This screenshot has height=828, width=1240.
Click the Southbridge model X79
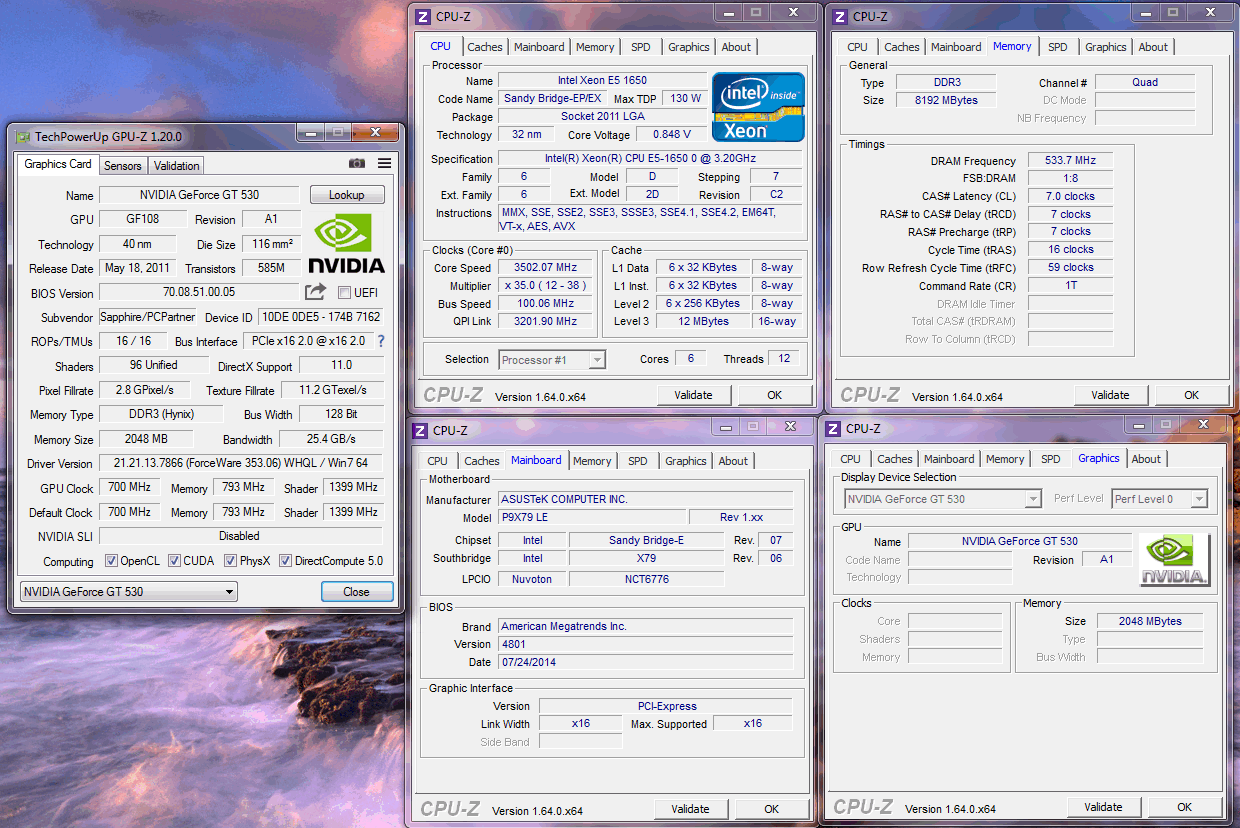click(x=646, y=558)
